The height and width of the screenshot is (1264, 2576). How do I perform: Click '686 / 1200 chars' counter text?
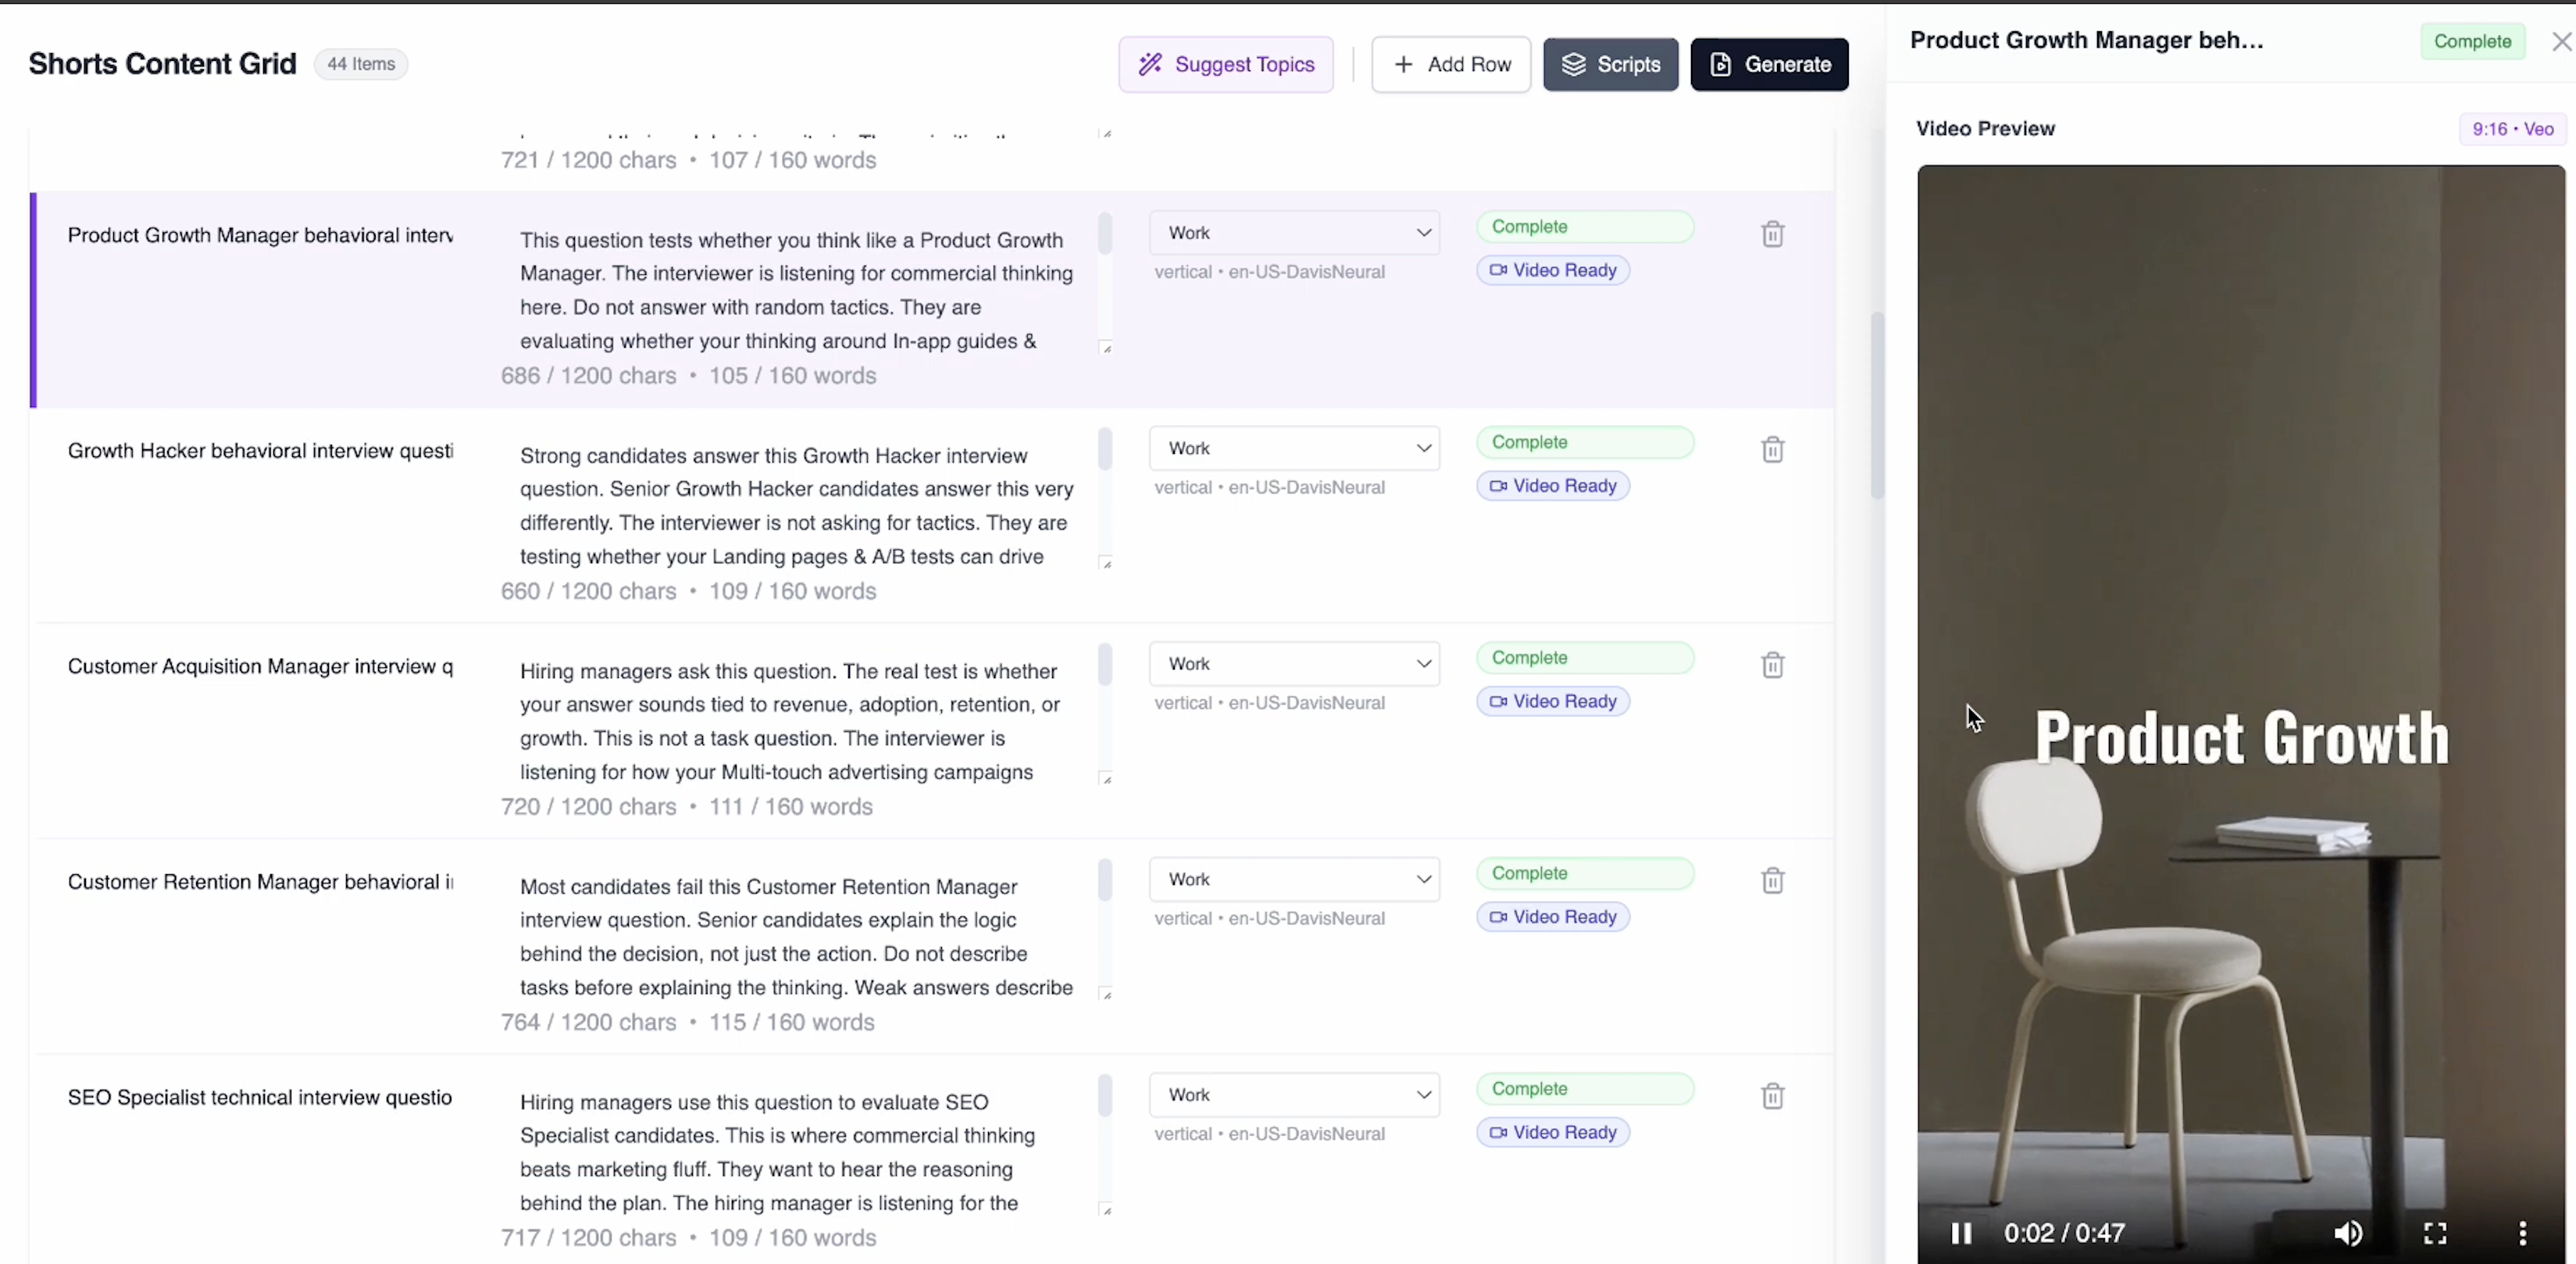click(588, 376)
